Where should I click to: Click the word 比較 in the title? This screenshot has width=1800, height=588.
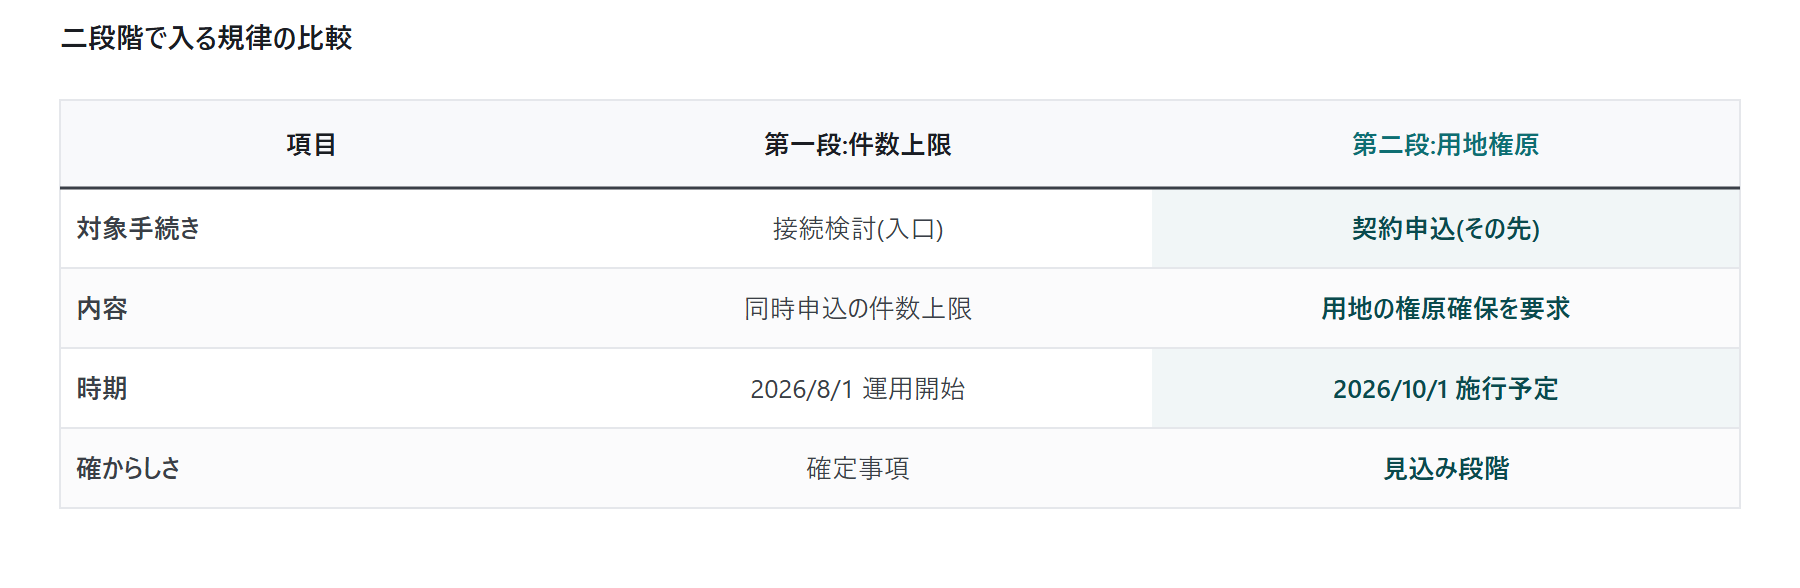pos(325,38)
